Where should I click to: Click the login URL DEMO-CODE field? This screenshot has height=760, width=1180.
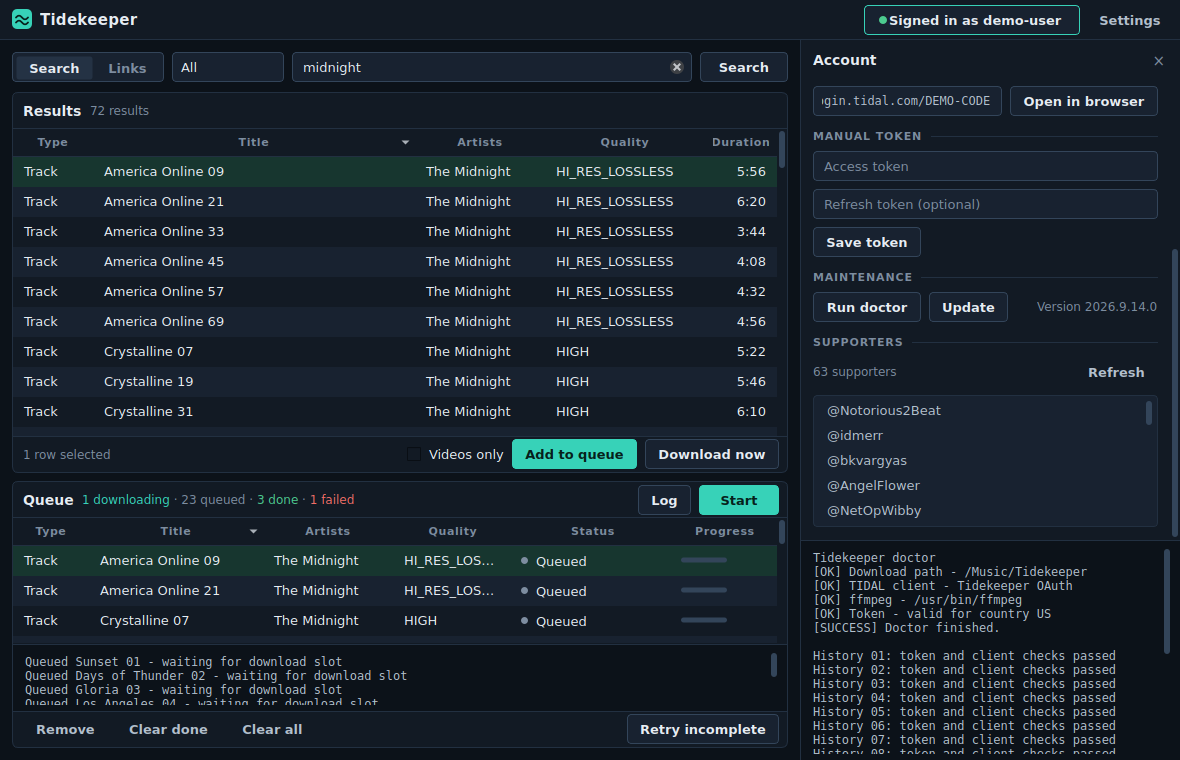click(x=907, y=101)
